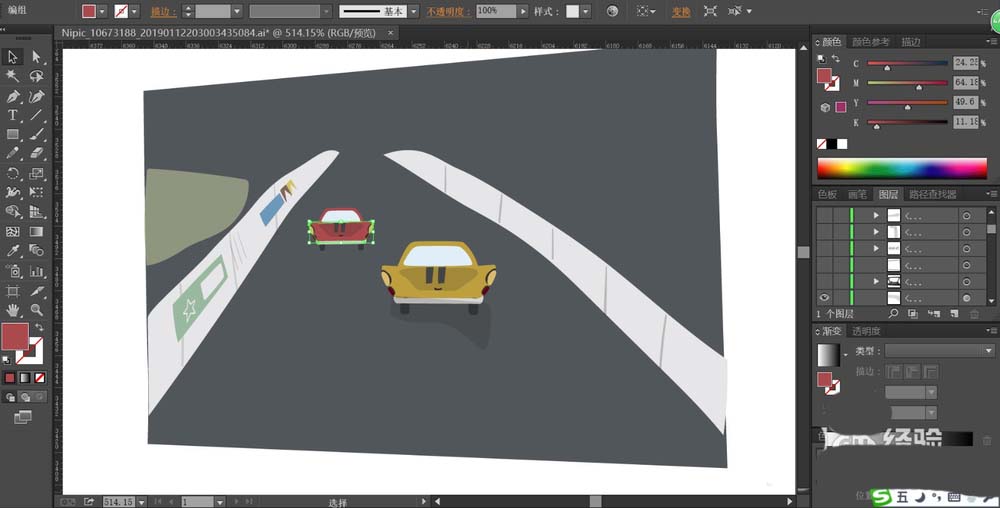This screenshot has height=508, width=1000.
Task: Click target circle of bottom layer row
Action: (x=966, y=298)
